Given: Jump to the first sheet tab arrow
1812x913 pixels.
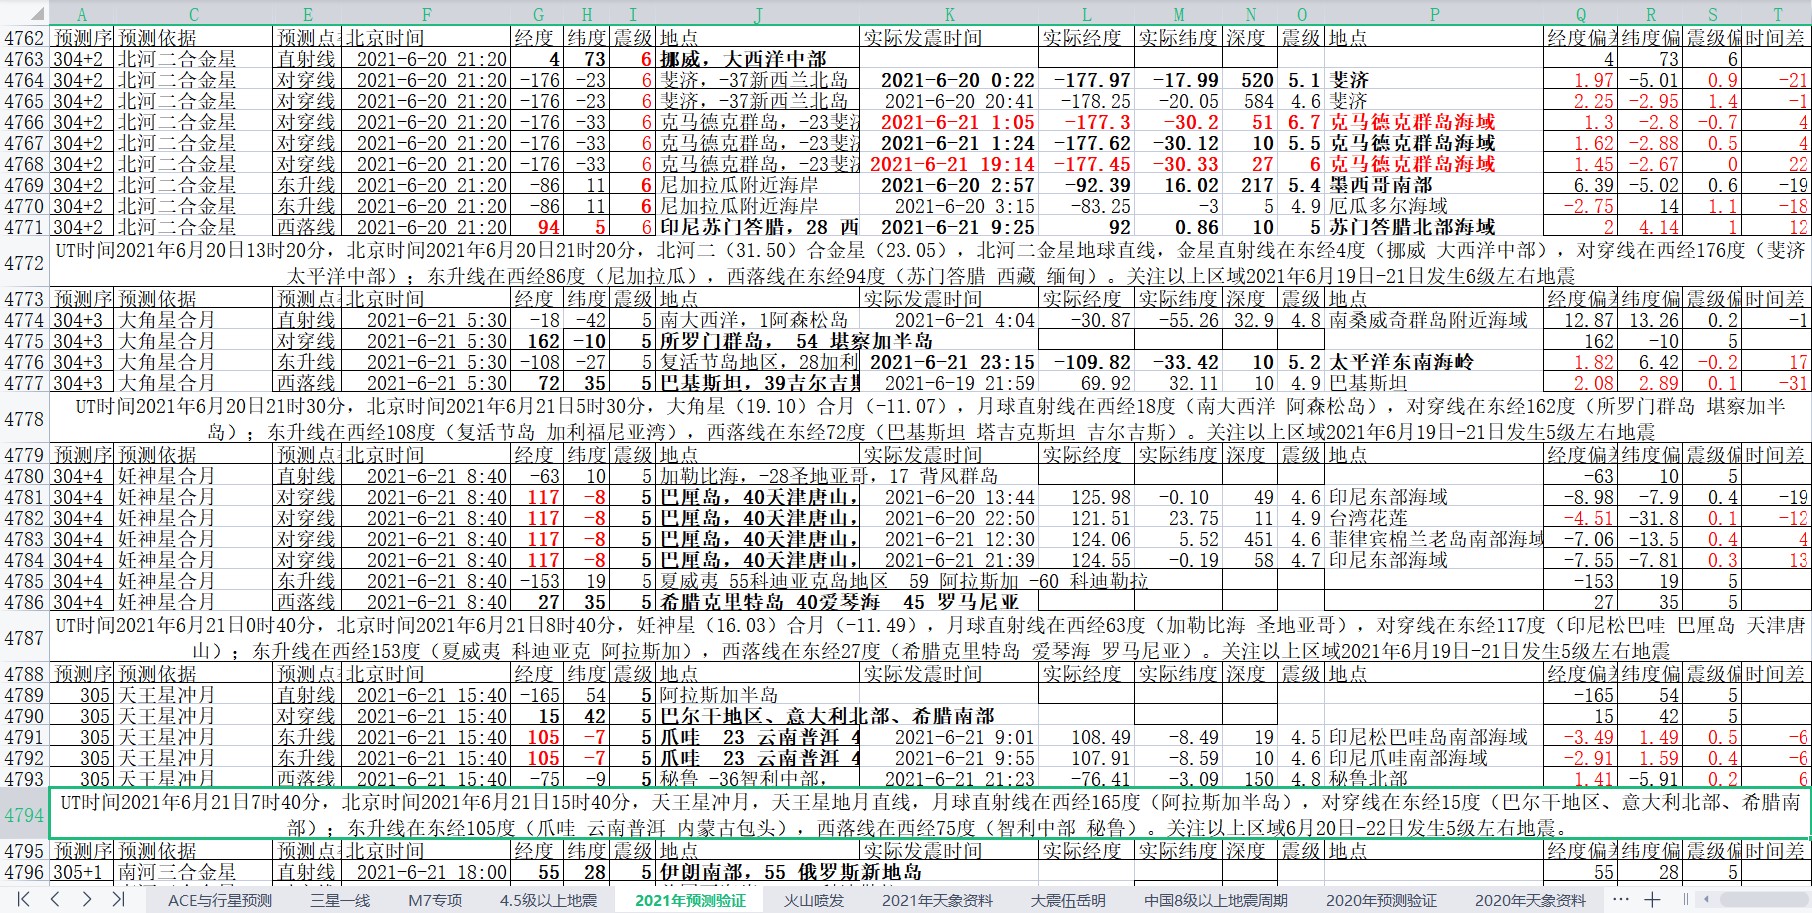Looking at the screenshot, I should [x=24, y=899].
